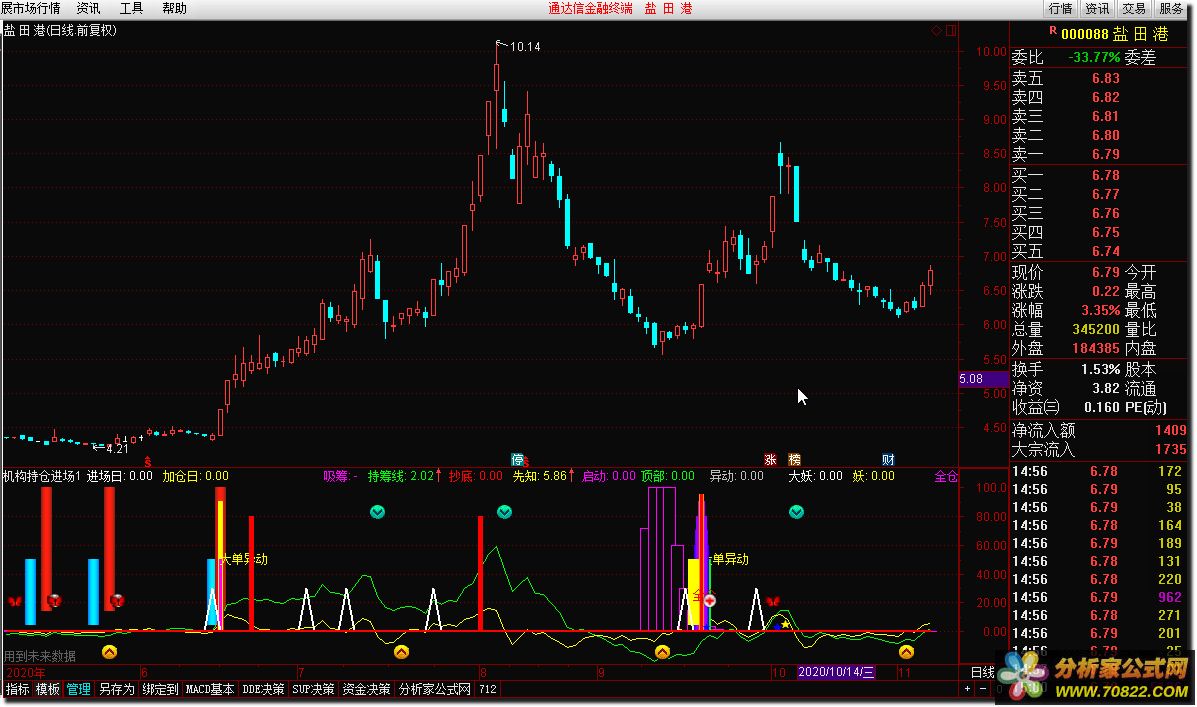The image size is (1197, 707).
Task: Click red ball icon beside the second red bar
Action: coord(117,600)
